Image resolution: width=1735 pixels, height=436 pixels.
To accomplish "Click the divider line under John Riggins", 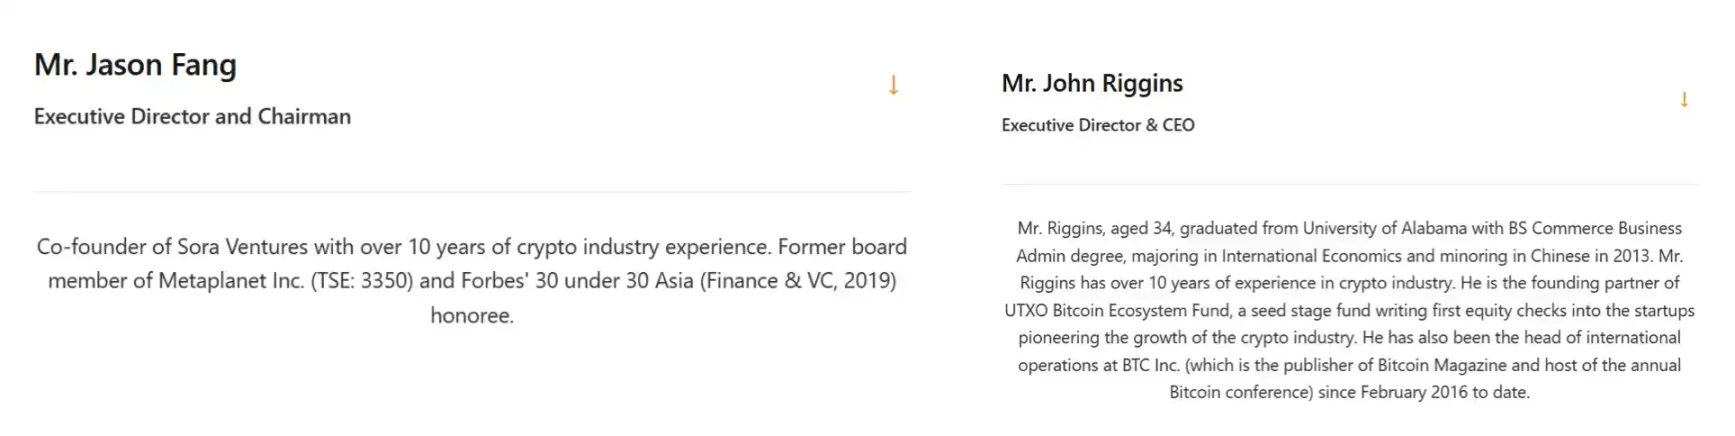I will click(1349, 184).
